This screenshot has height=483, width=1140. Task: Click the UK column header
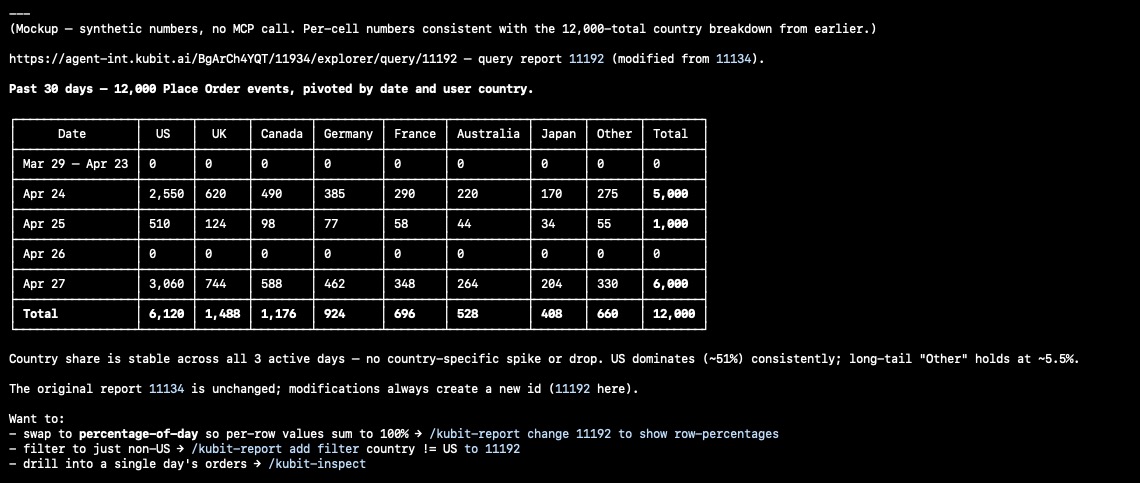click(x=220, y=134)
